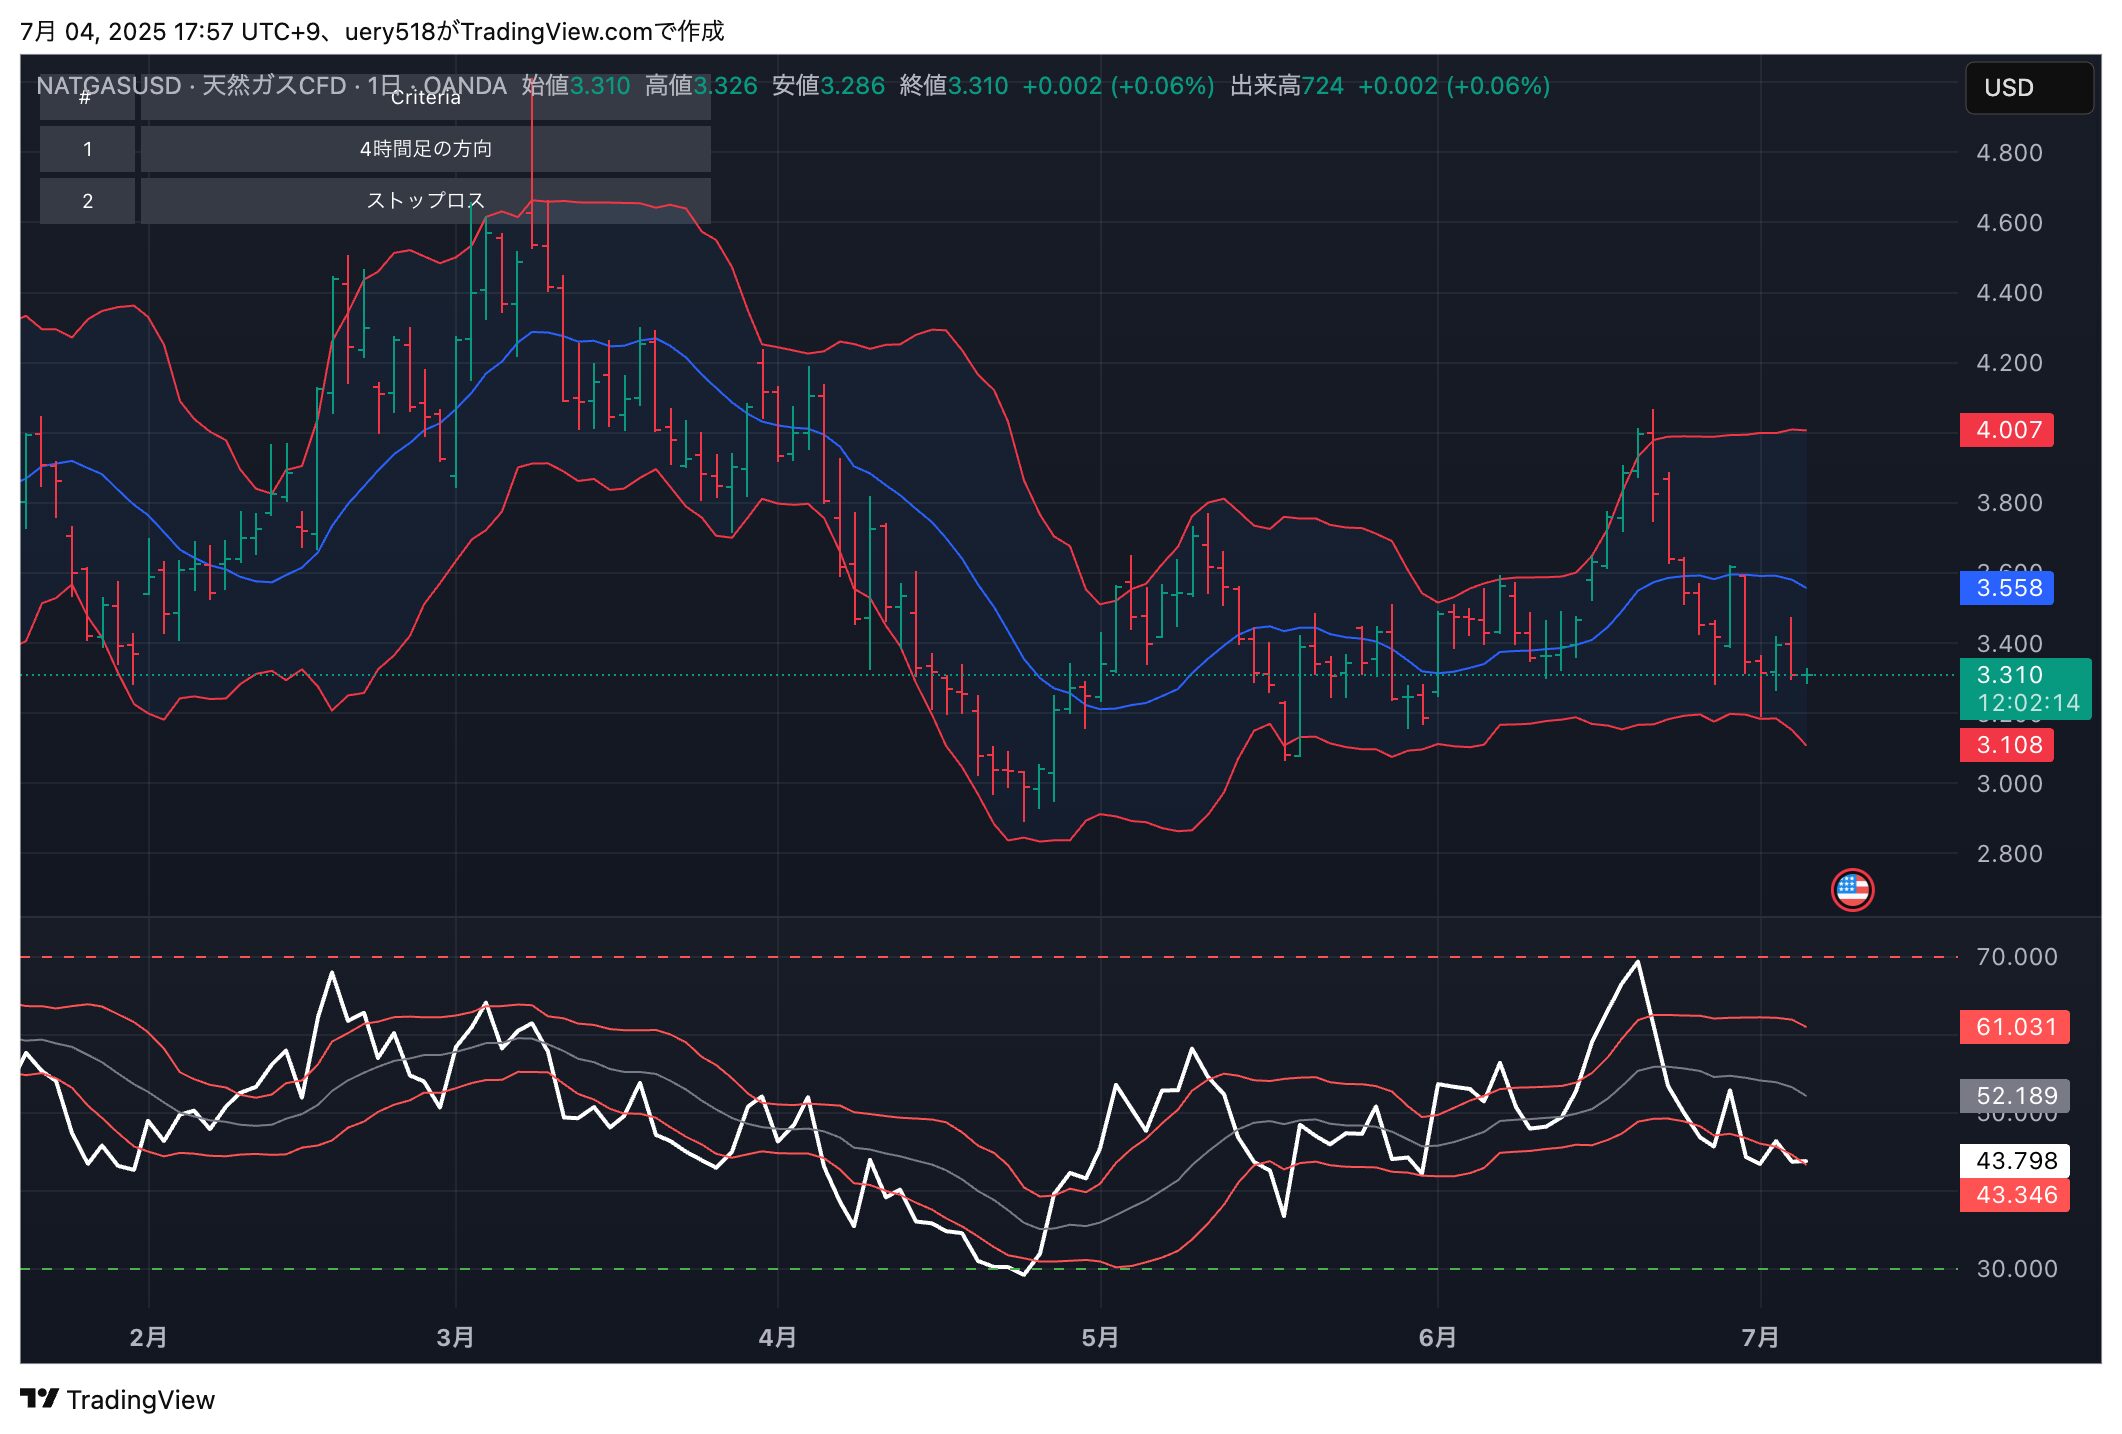Viewport: 2122px width, 1434px height.
Task: Click the 70.000 RSI overbought level label
Action: pos(2016,957)
